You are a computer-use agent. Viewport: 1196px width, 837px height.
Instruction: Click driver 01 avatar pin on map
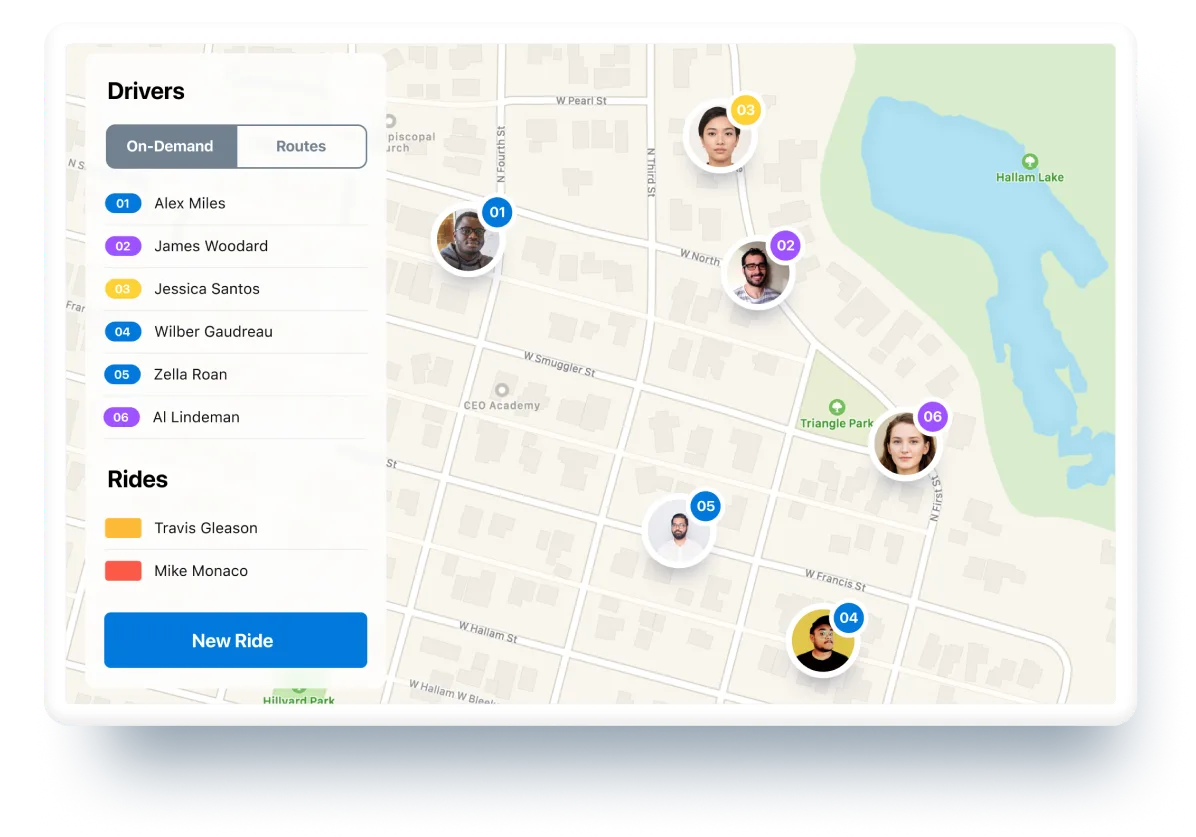468,240
